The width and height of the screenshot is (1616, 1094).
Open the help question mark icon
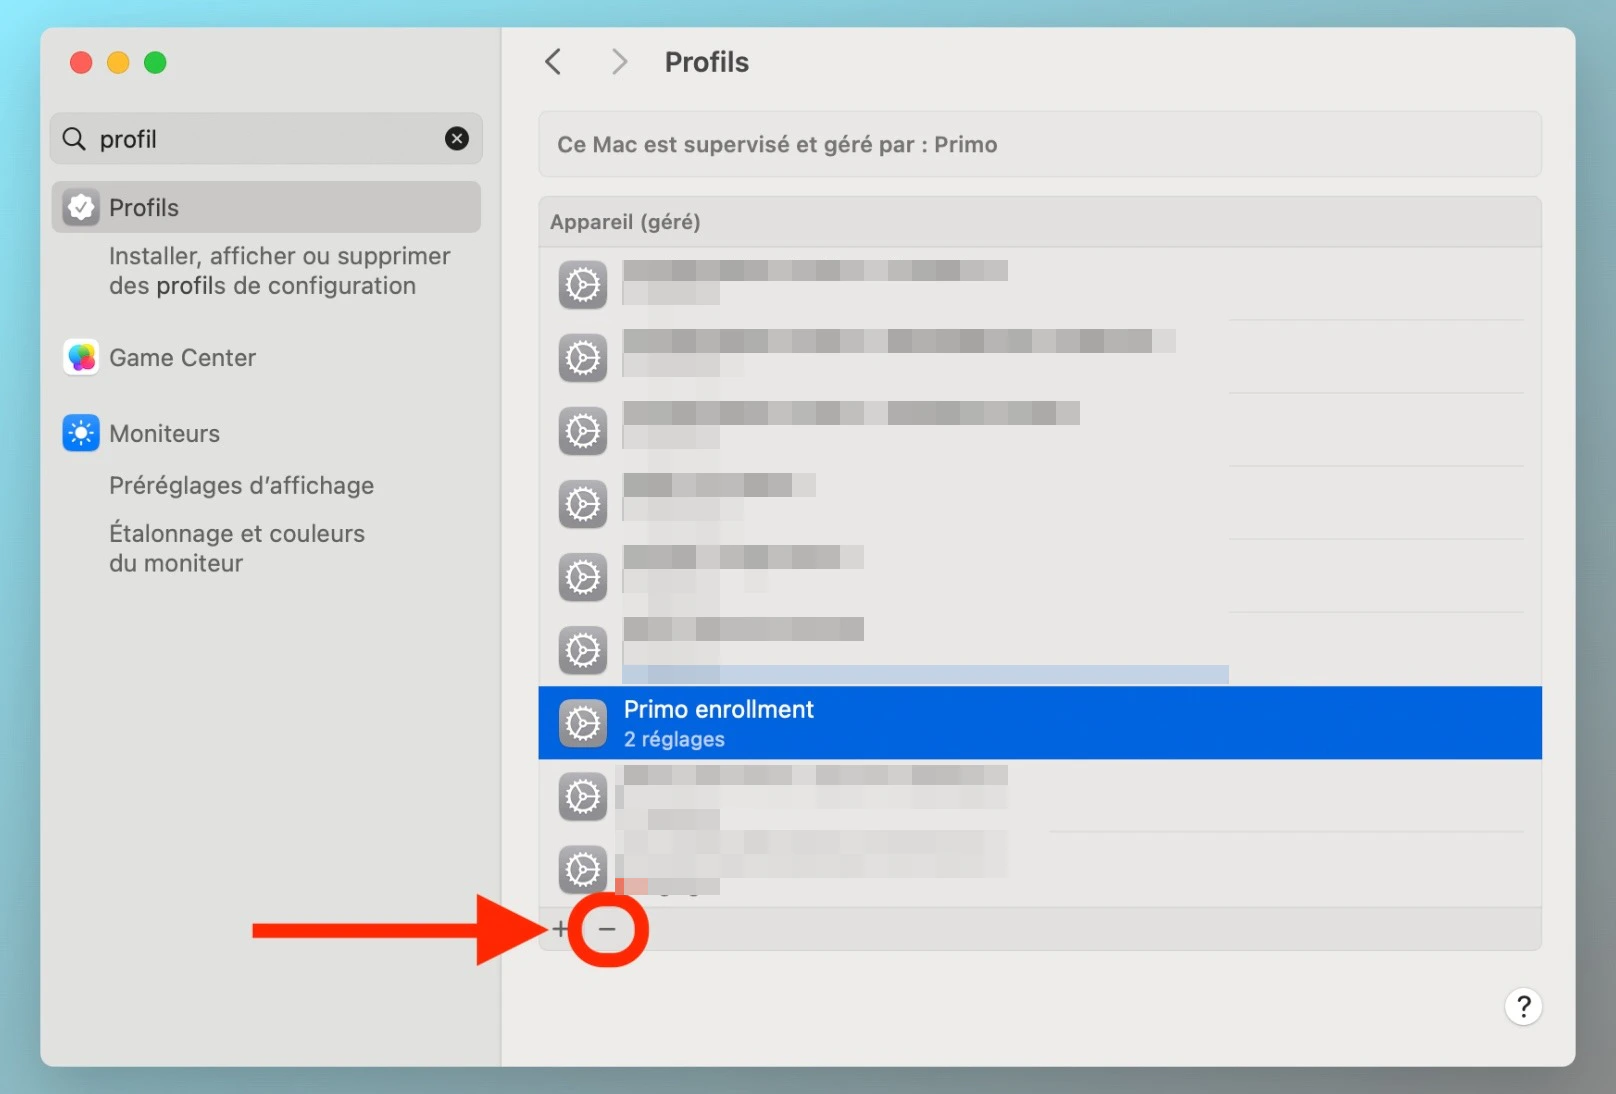click(1523, 1007)
